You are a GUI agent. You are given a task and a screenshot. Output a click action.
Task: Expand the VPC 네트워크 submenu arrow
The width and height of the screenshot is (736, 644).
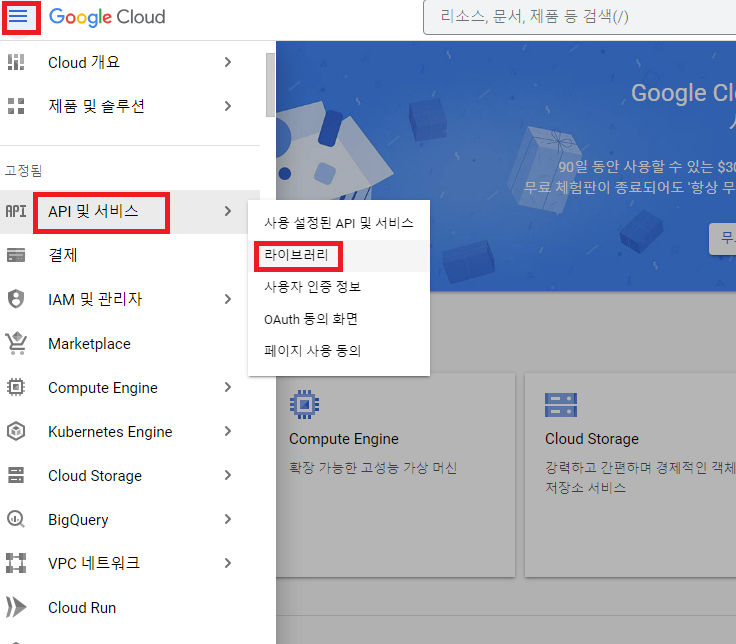pyautogui.click(x=228, y=563)
